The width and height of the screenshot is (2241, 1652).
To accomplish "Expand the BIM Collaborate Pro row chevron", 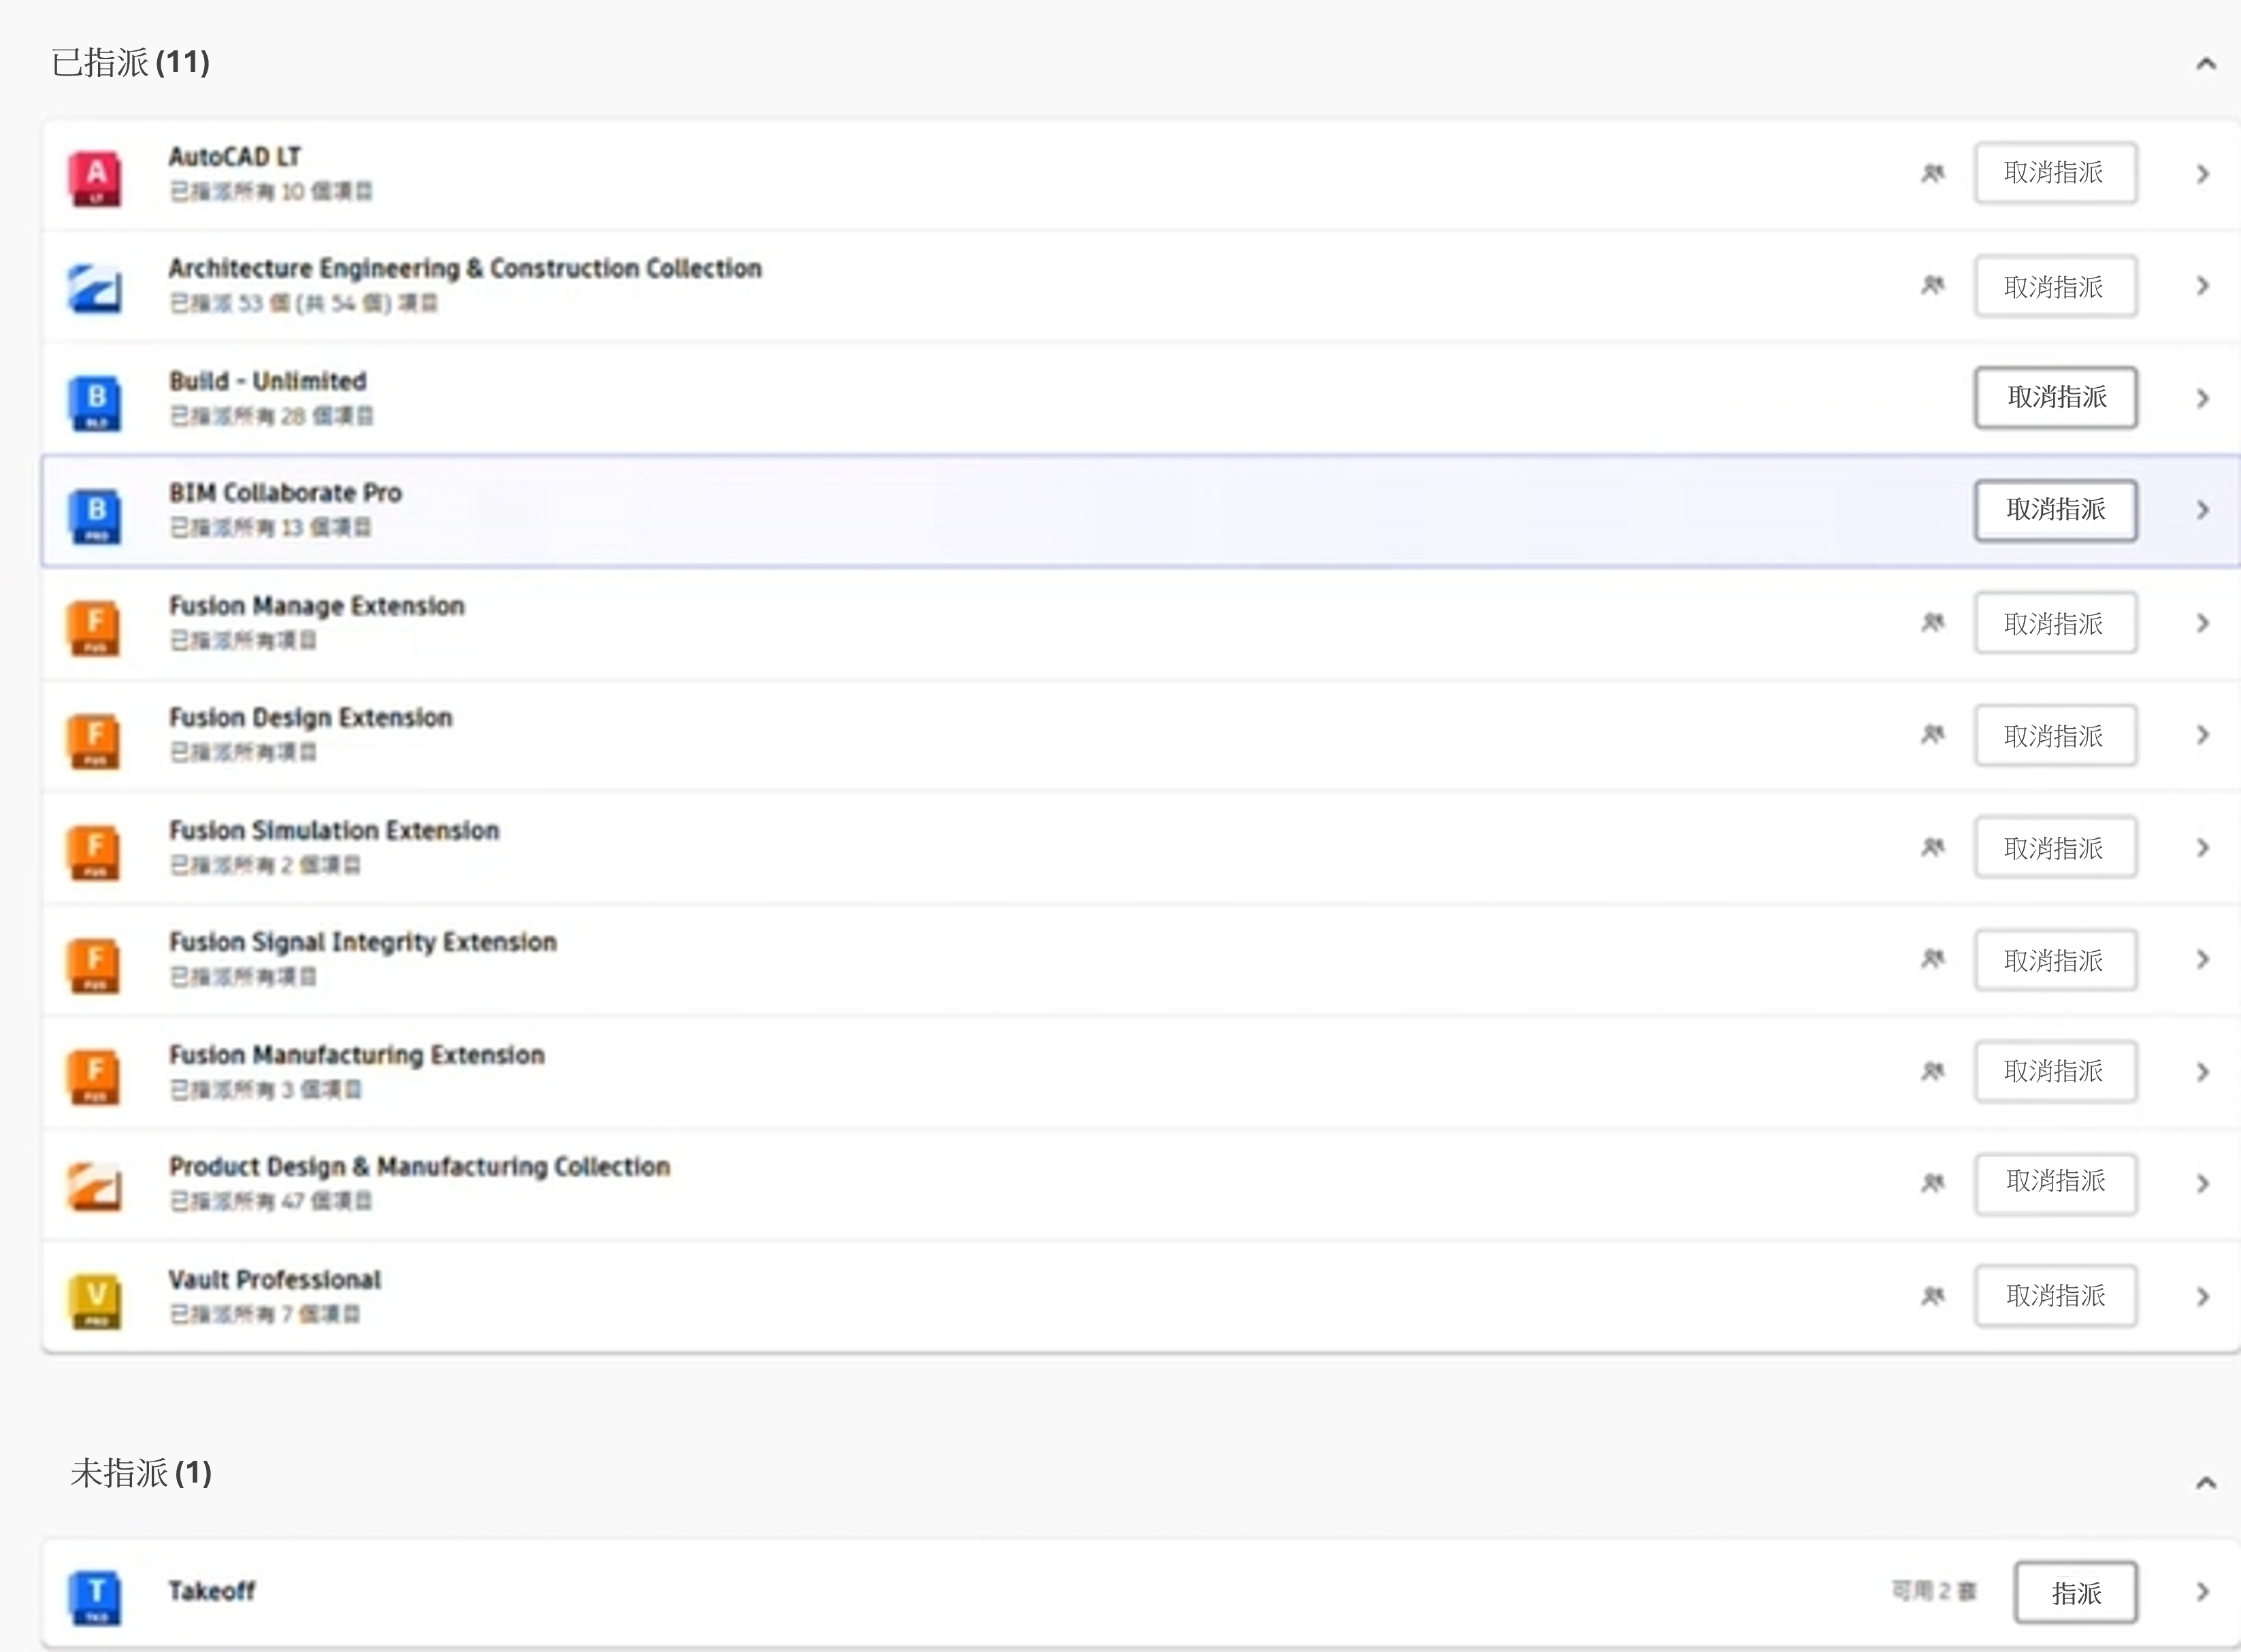I will point(2203,510).
